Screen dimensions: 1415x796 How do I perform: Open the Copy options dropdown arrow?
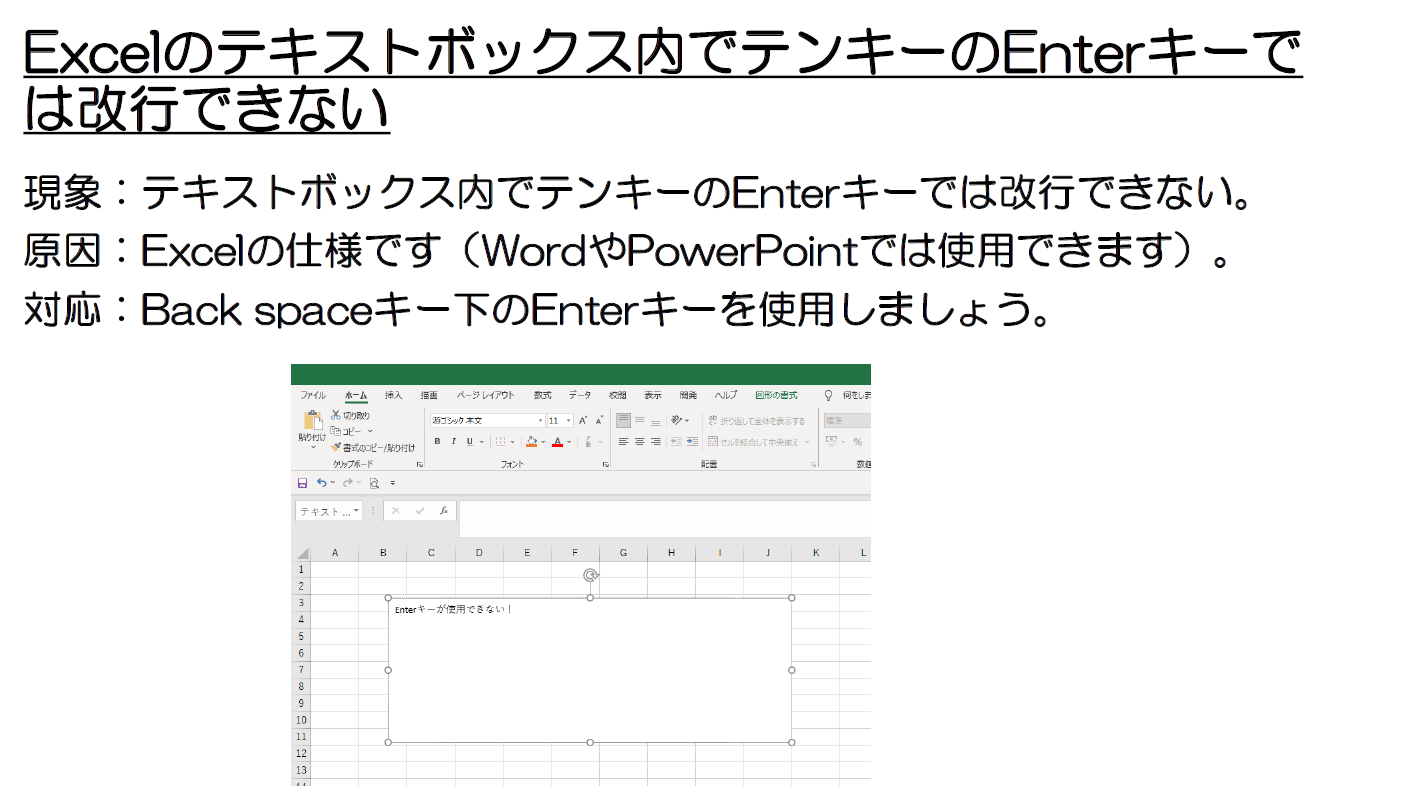coord(370,431)
